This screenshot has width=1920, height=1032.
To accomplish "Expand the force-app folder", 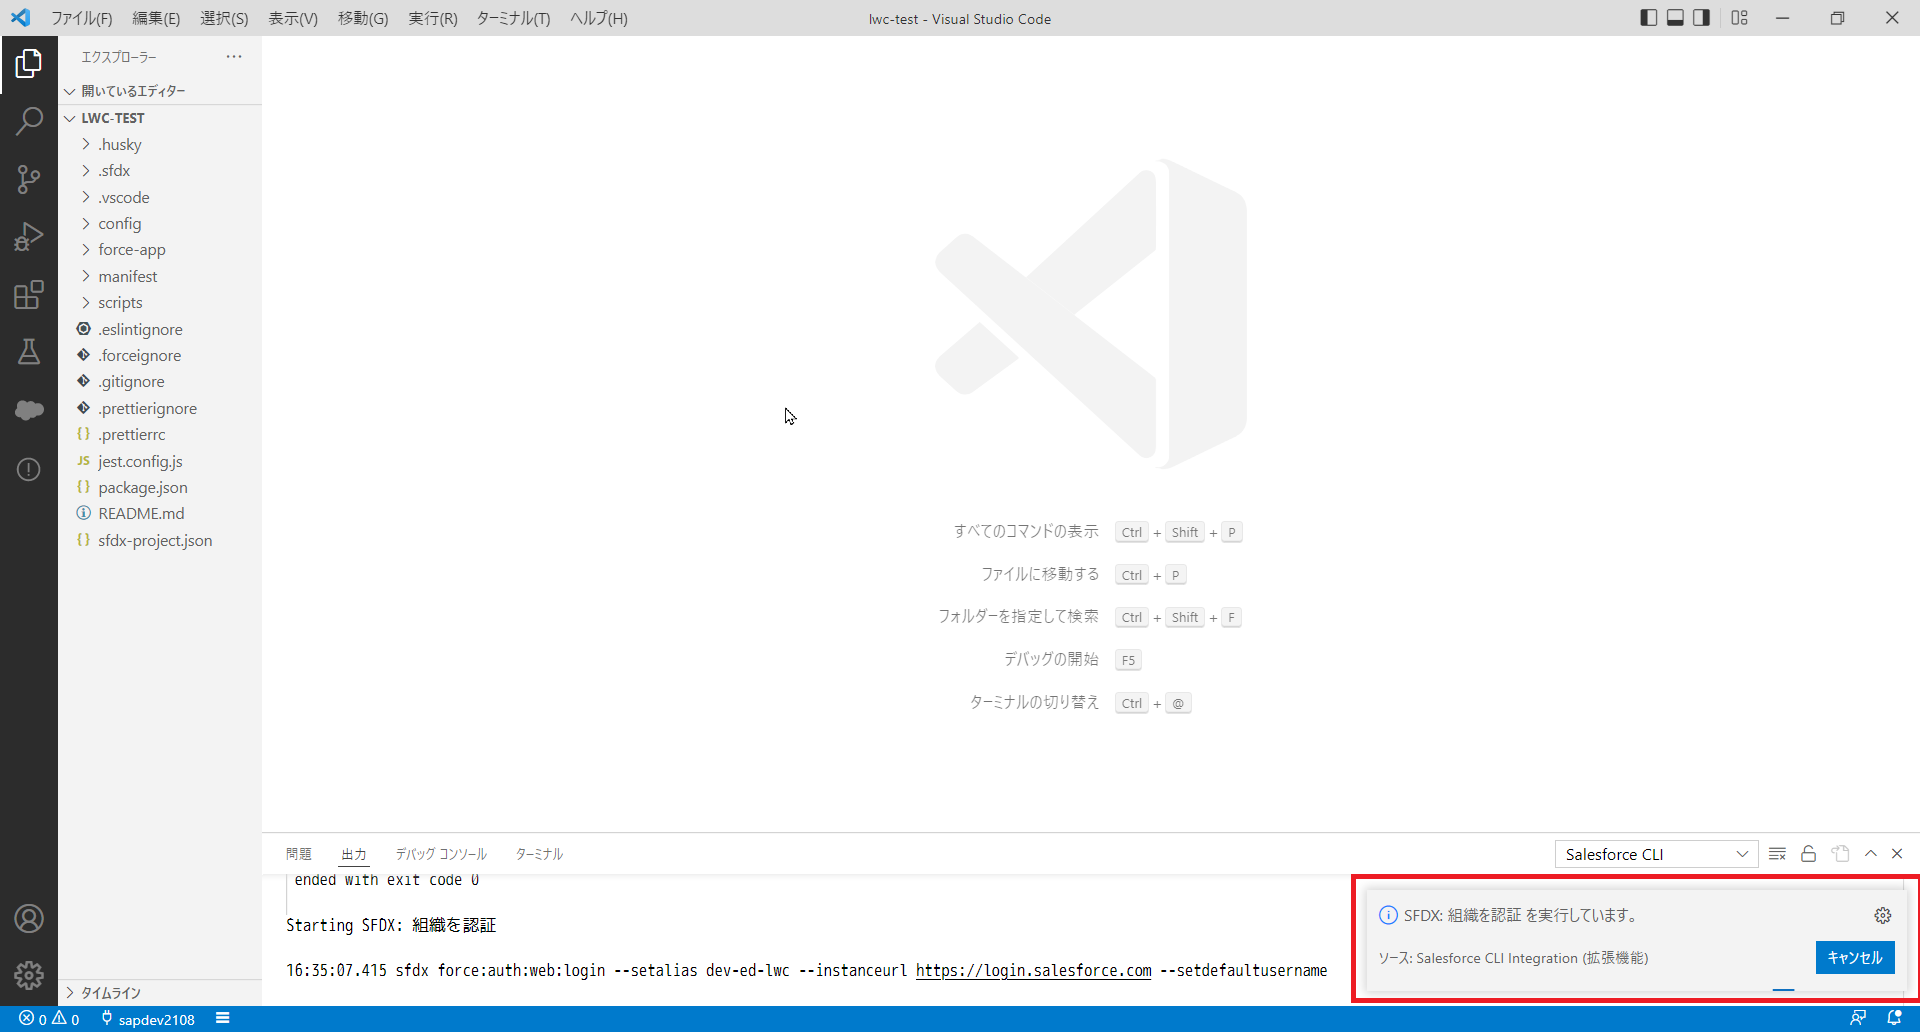I will click(x=160, y=250).
